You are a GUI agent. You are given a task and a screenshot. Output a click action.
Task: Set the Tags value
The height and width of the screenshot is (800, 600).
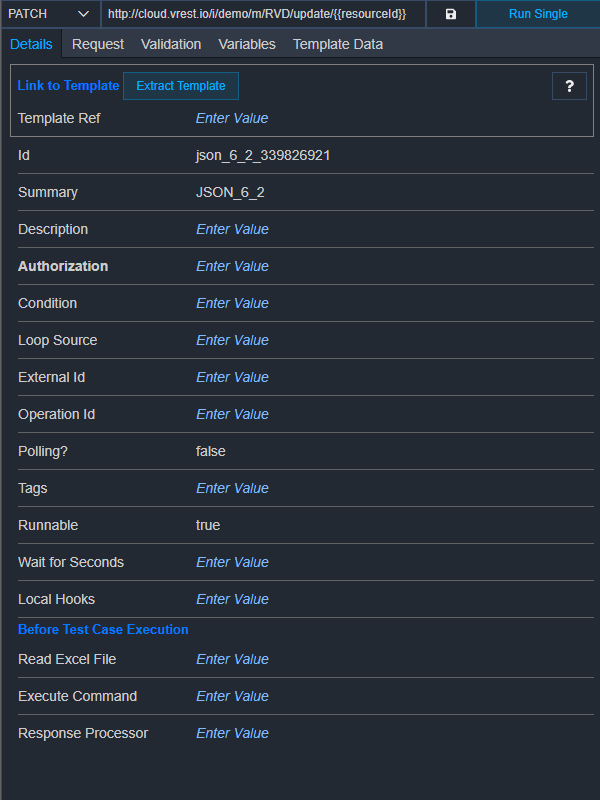[232, 488]
